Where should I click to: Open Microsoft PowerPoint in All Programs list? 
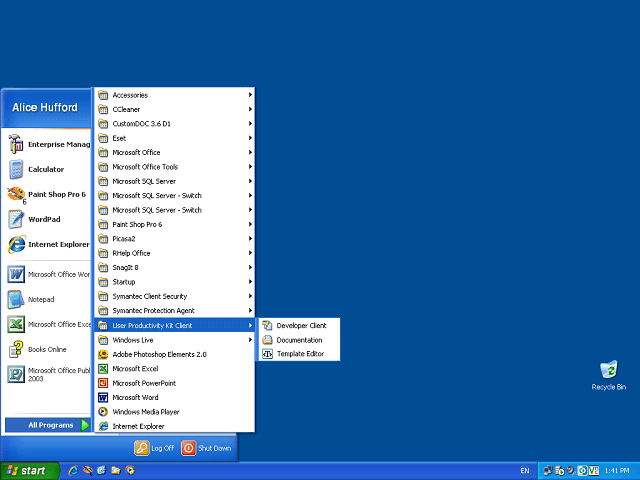point(174,383)
